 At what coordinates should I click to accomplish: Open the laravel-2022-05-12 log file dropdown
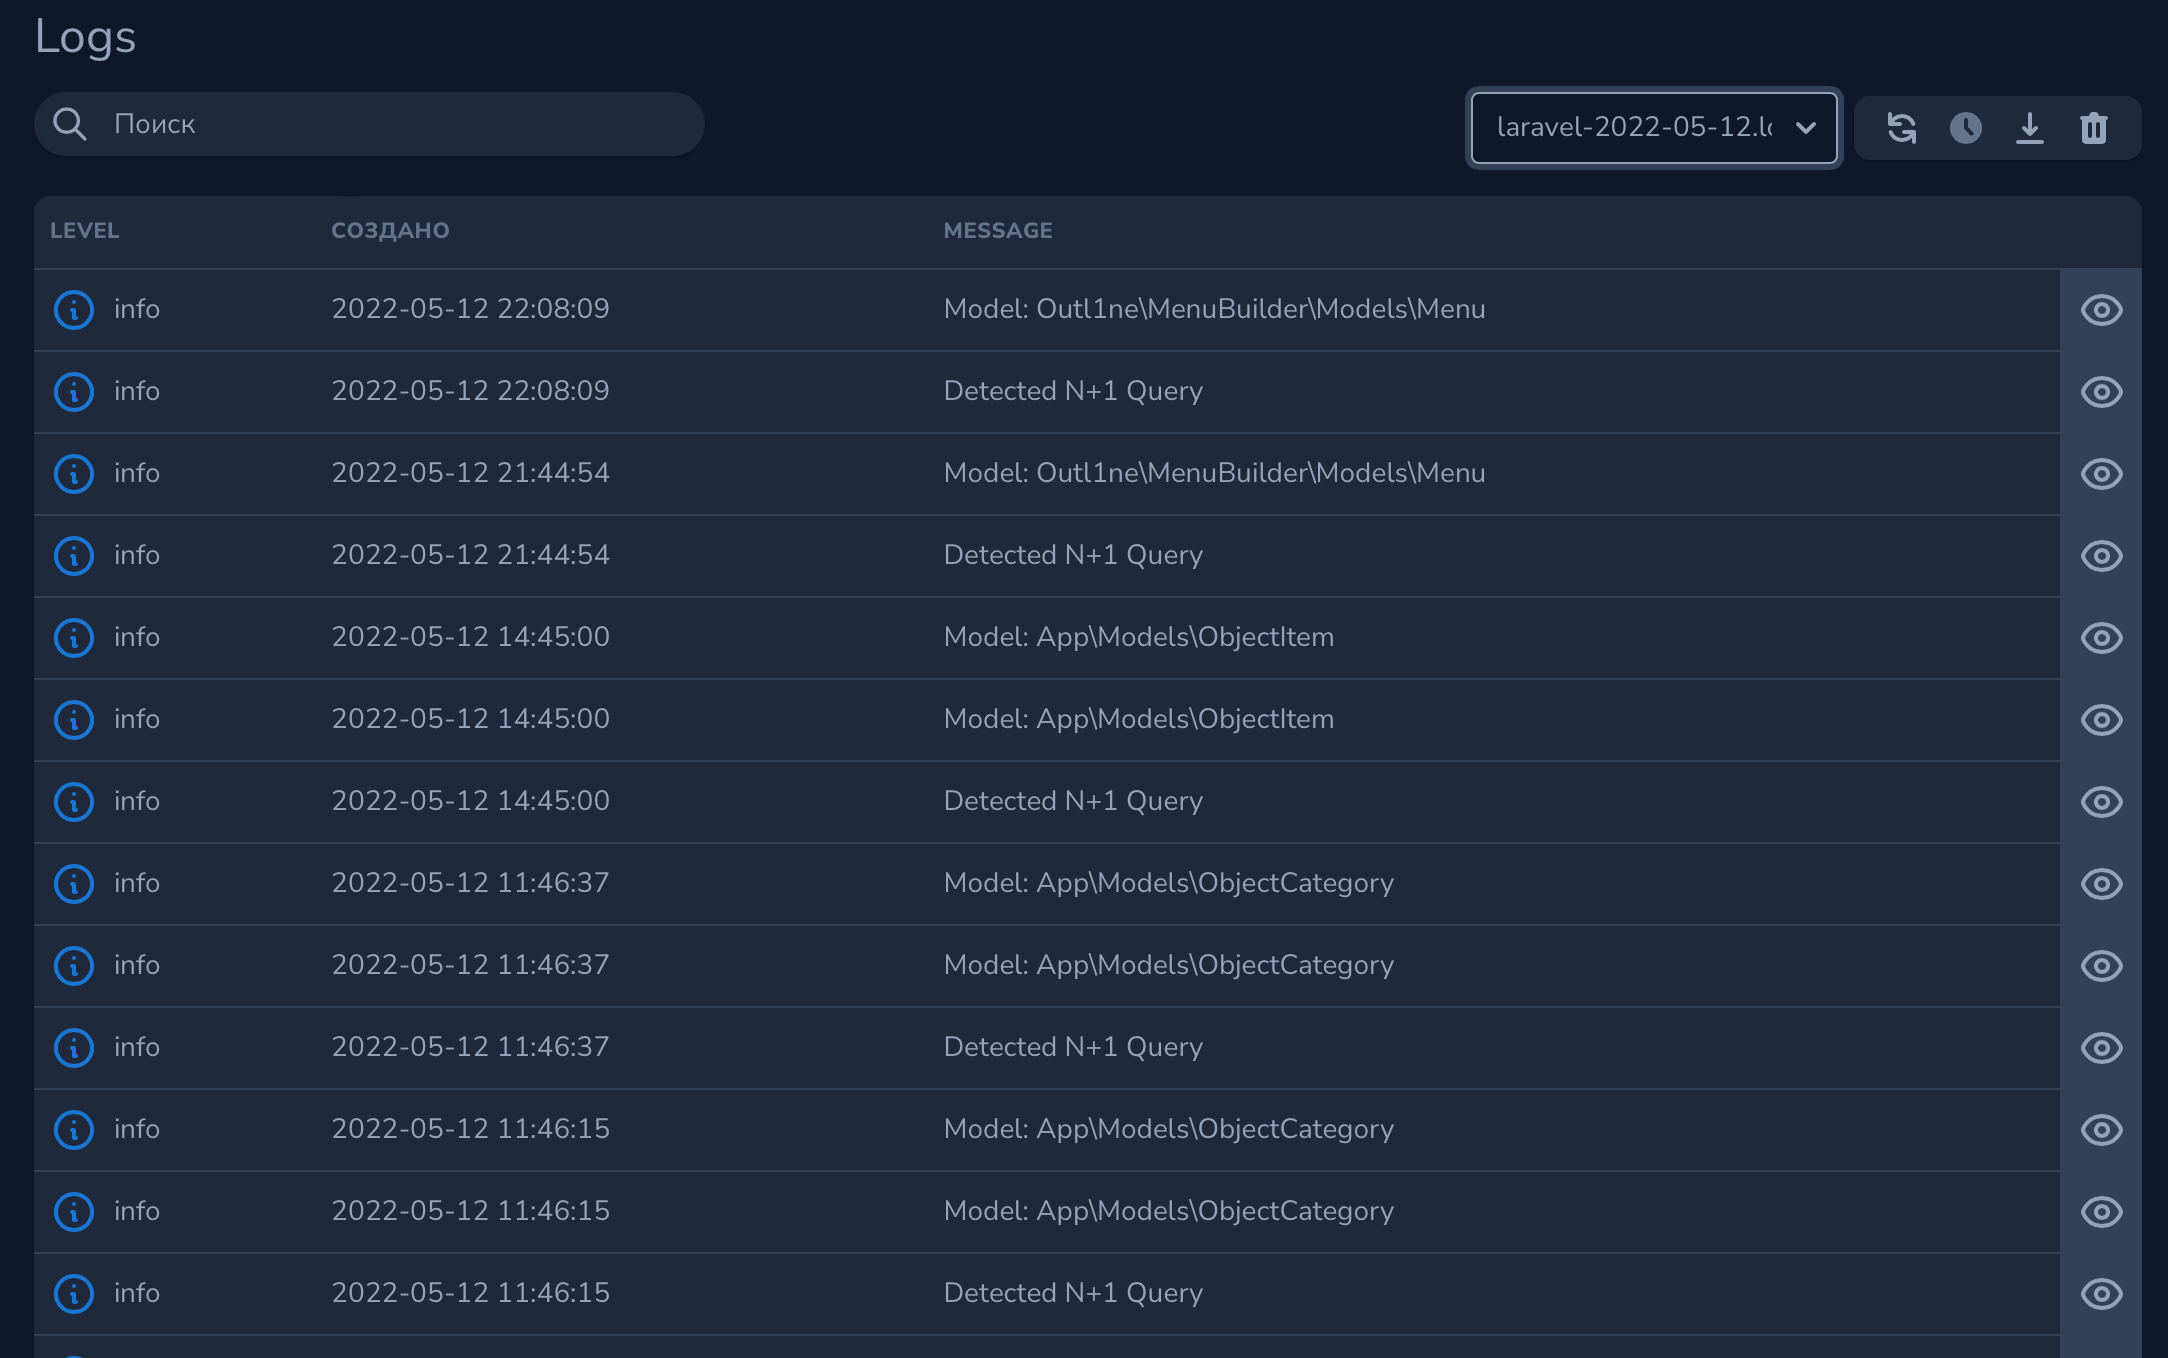tap(1635, 128)
